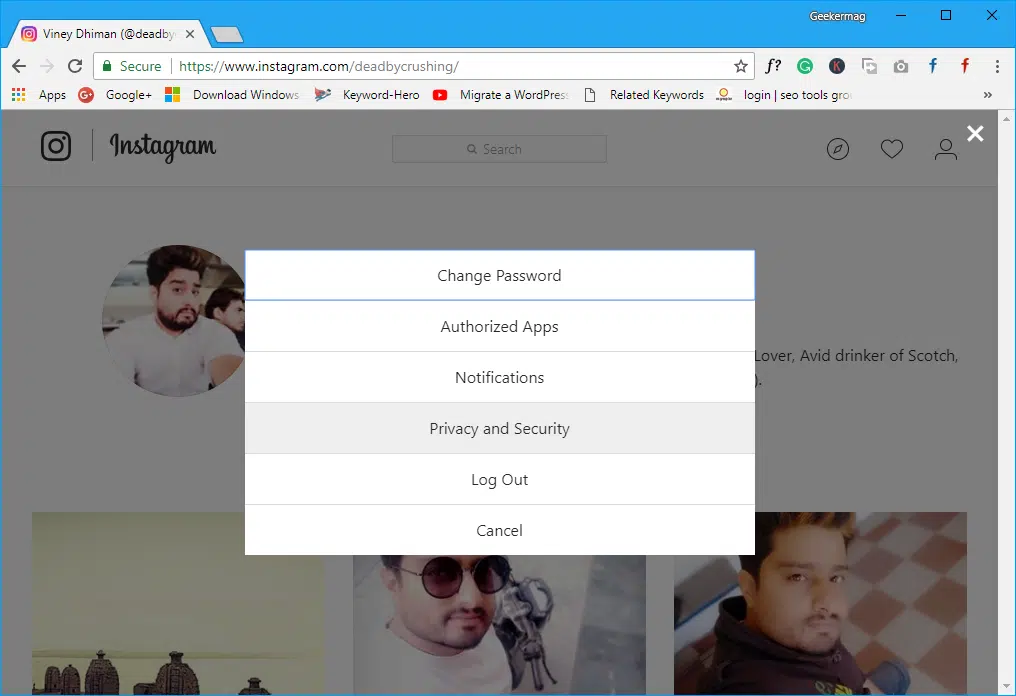Image resolution: width=1016 pixels, height=696 pixels.
Task: Click the Instagram camera logo
Action: pyautogui.click(x=56, y=145)
